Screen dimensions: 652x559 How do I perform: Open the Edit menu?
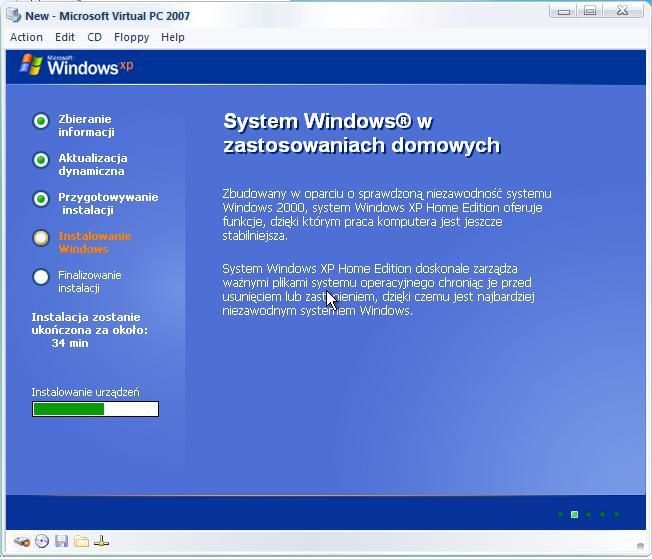(x=65, y=37)
